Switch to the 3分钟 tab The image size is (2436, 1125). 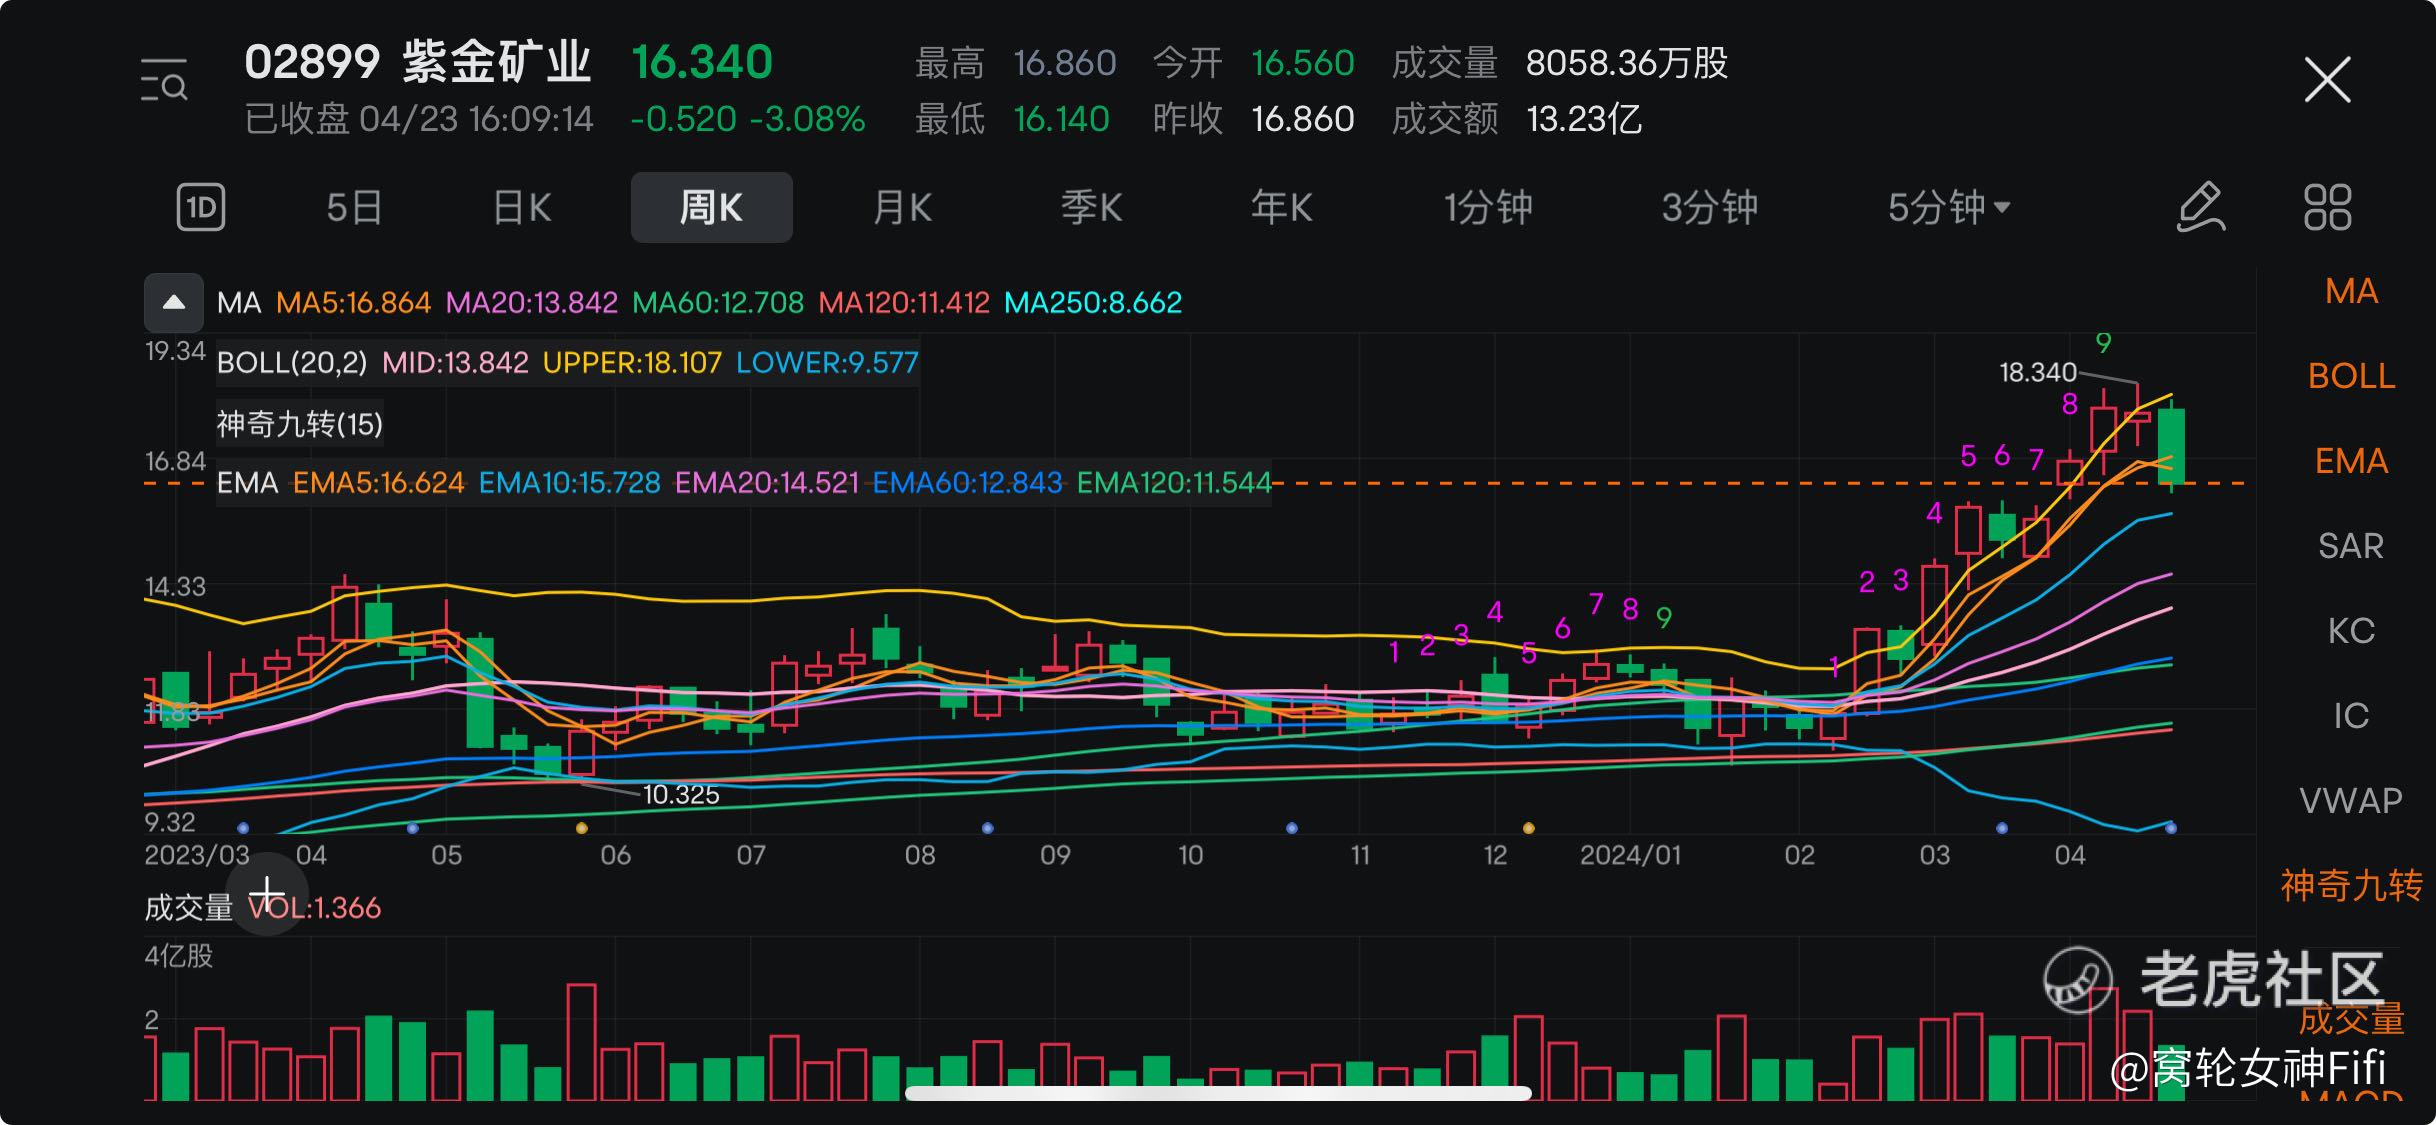pos(1710,208)
